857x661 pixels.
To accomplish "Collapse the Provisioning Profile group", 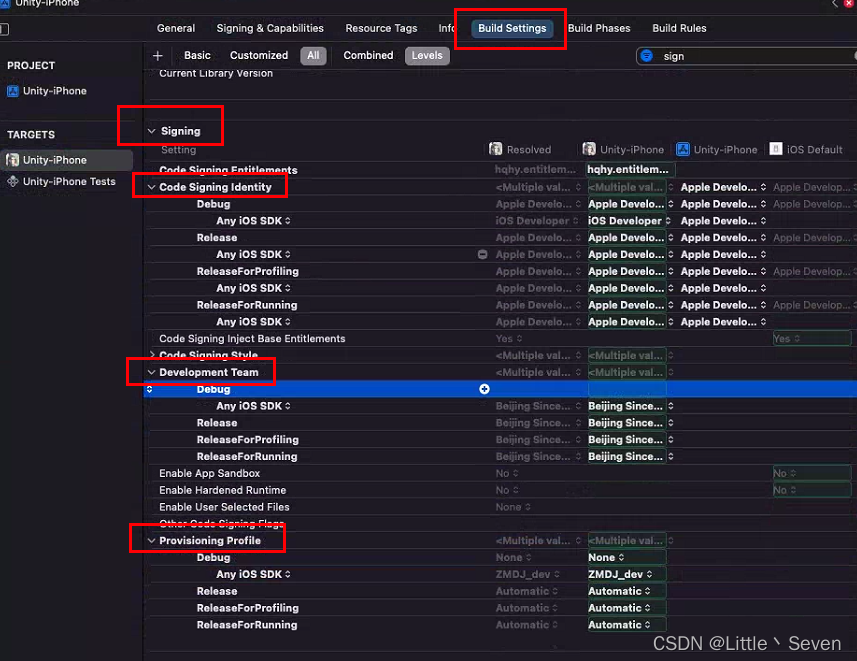I will point(151,541).
